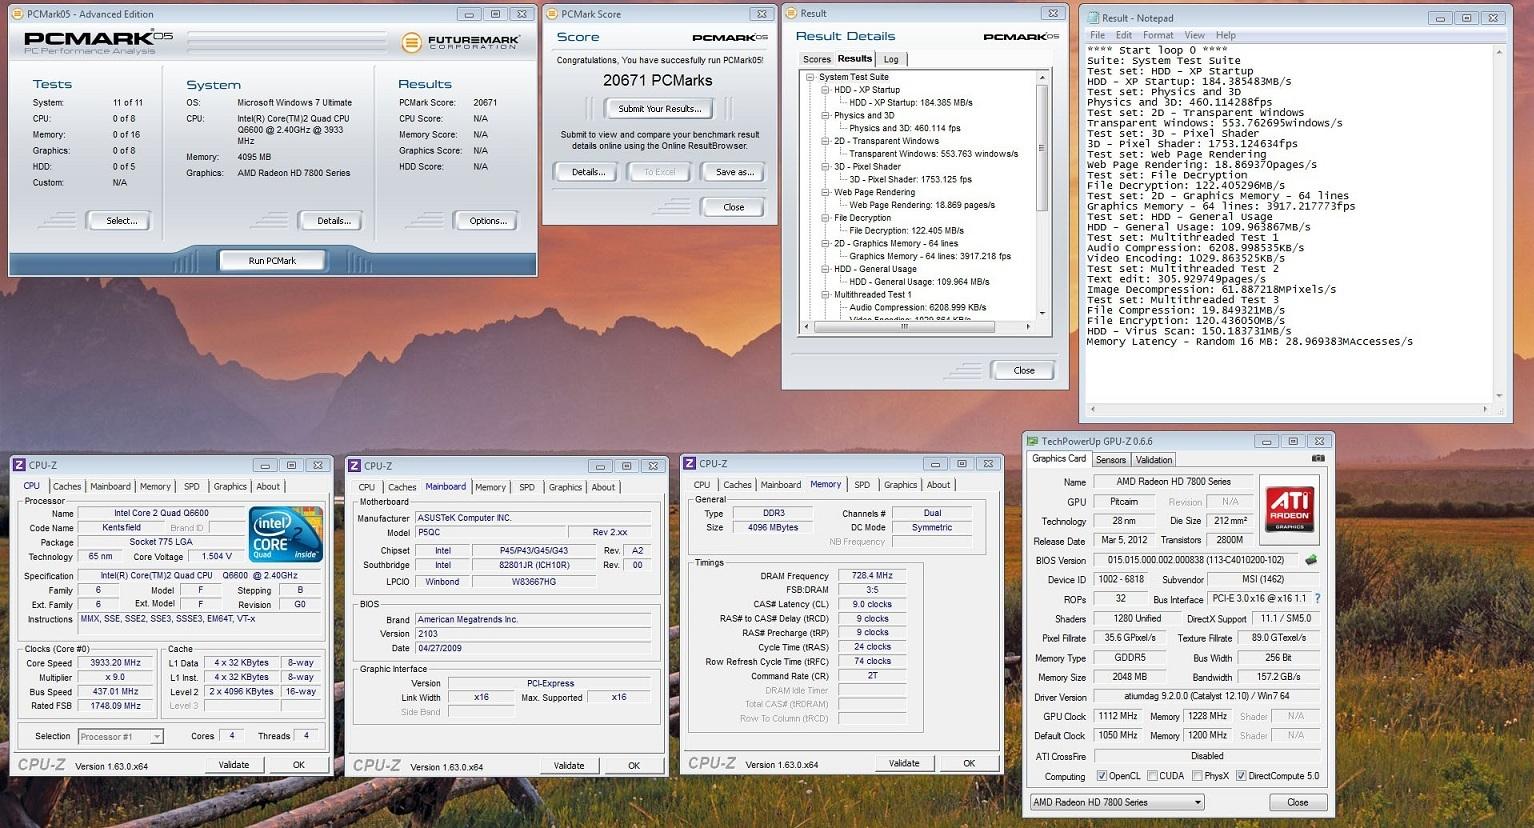Collapse the Multithreaded Test 1 node
Viewport: 1534px width, 828px height.
(x=824, y=295)
